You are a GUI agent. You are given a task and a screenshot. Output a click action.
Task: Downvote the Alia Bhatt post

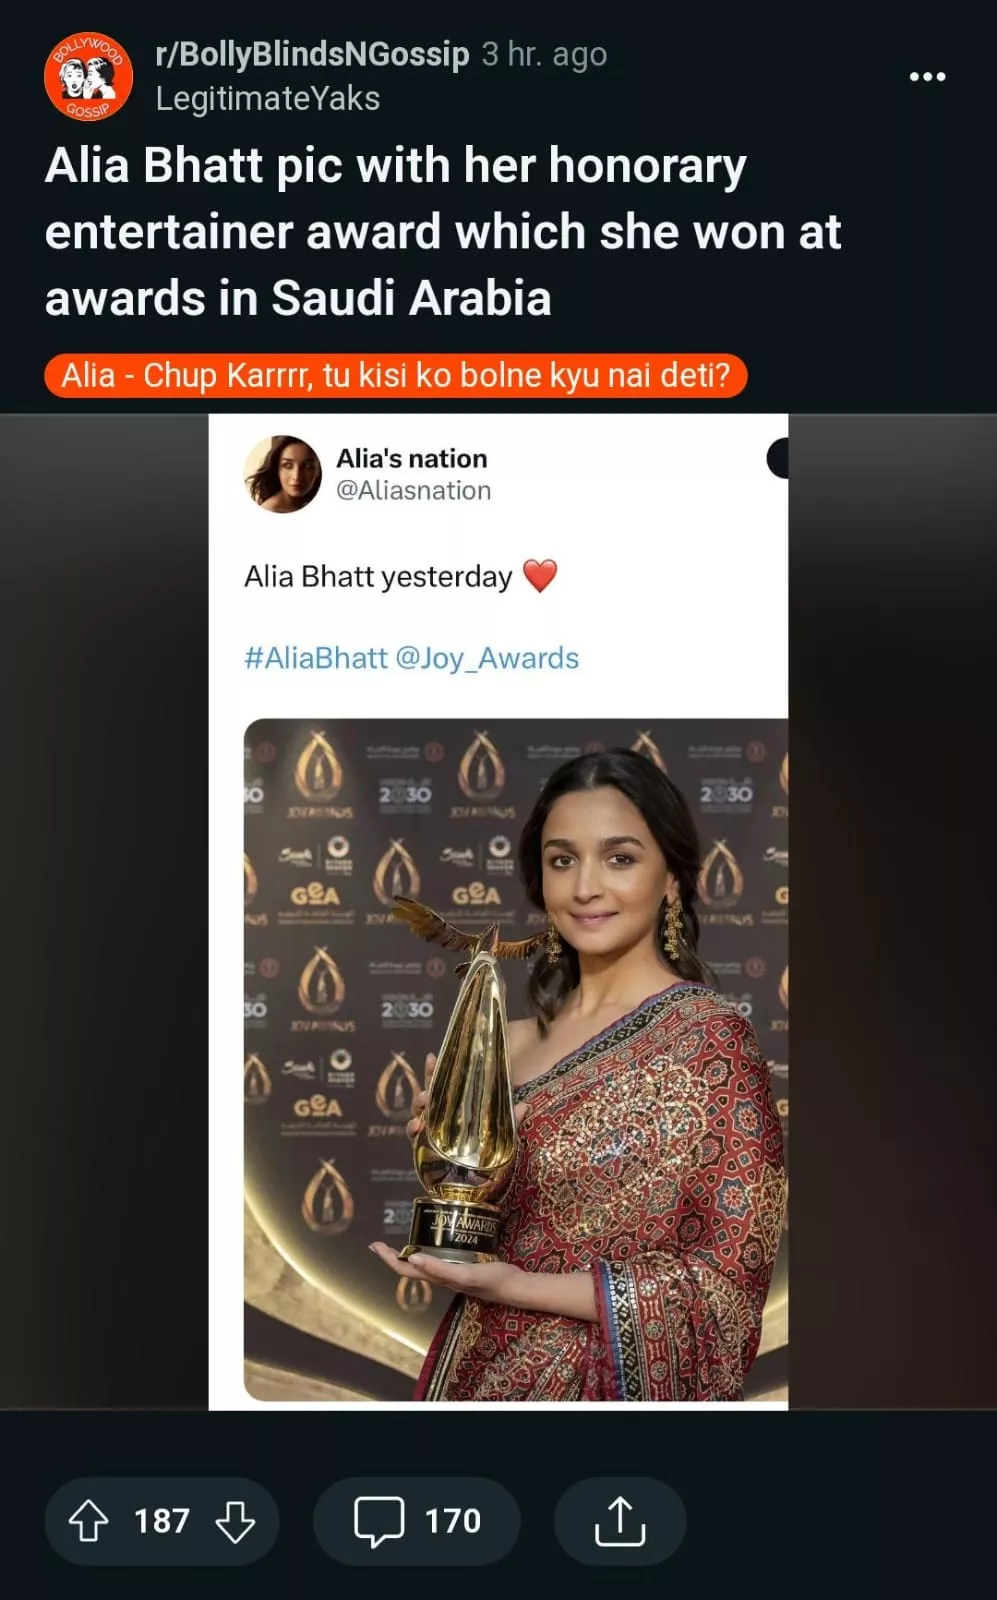236,1521
